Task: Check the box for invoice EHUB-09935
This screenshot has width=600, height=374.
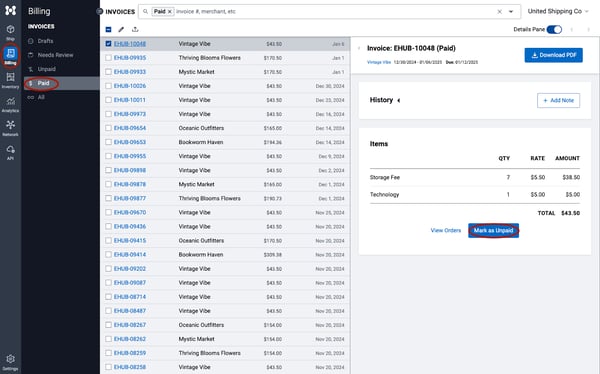Action: [108, 58]
